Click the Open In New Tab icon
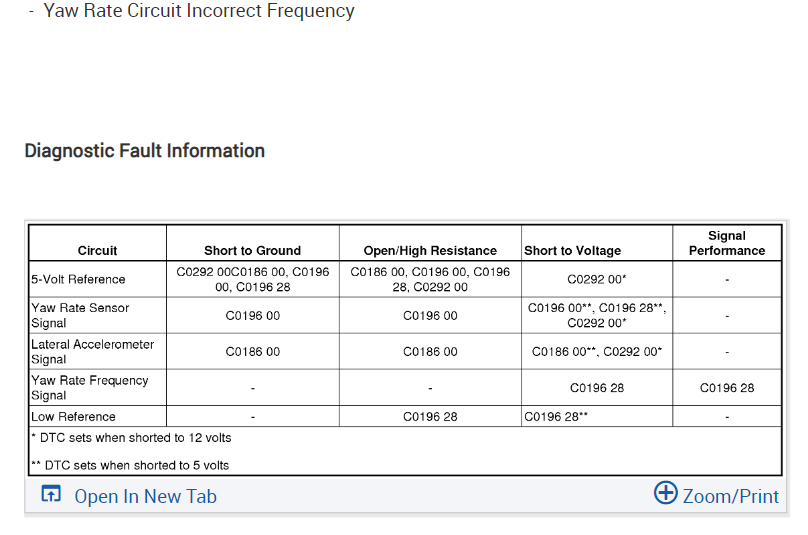Screen dimensions: 808x535 [x=51, y=495]
